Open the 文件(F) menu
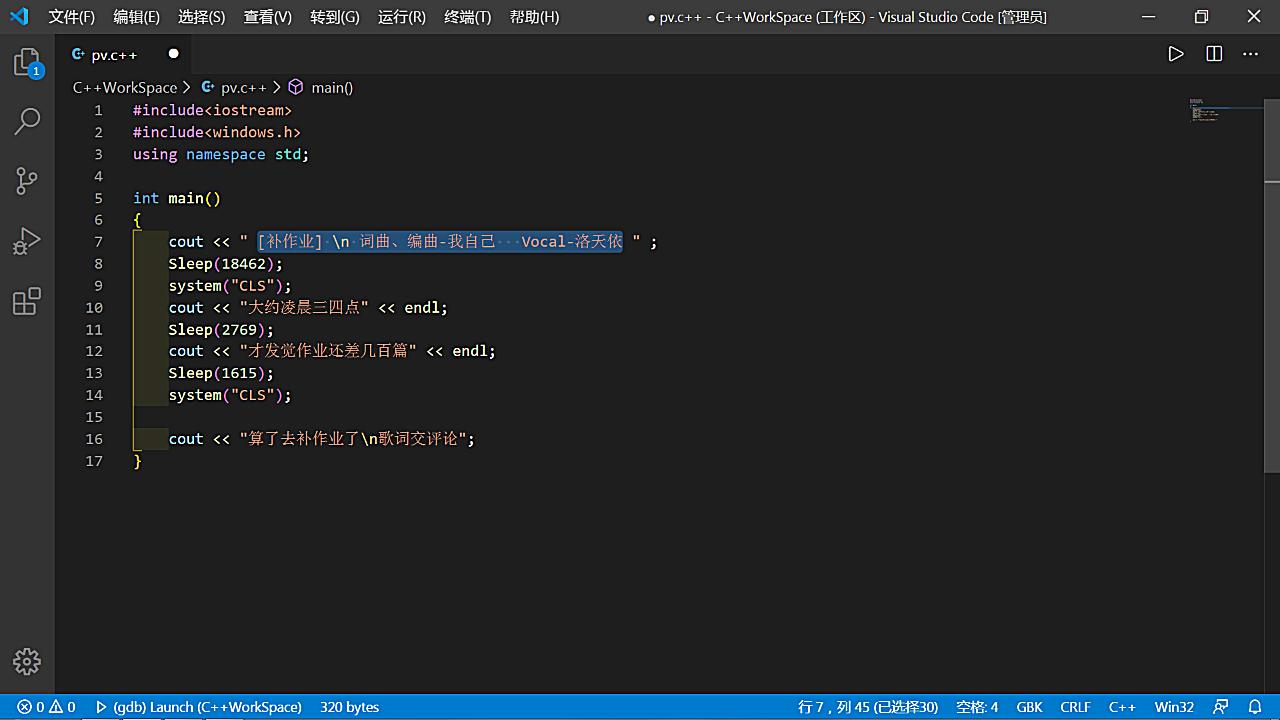Screen dimensions: 1280x720 (72, 17)
